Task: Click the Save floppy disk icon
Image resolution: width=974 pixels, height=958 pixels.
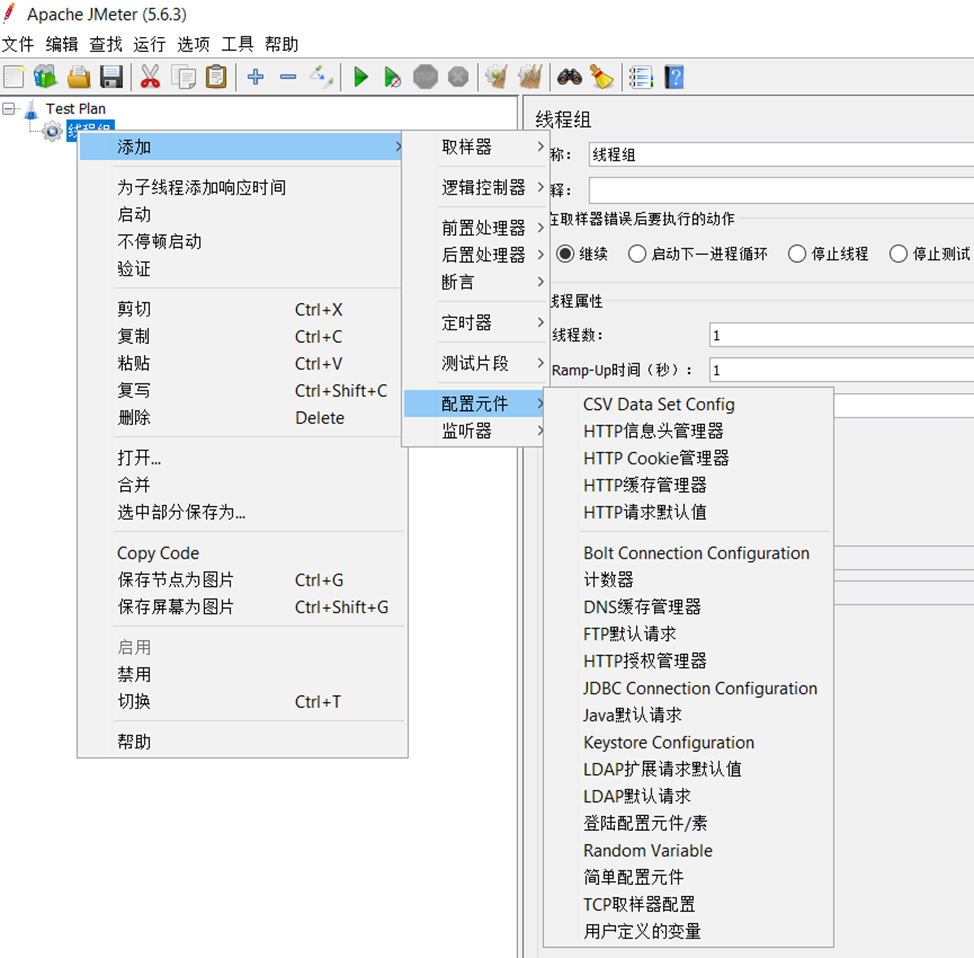Action: [x=111, y=77]
